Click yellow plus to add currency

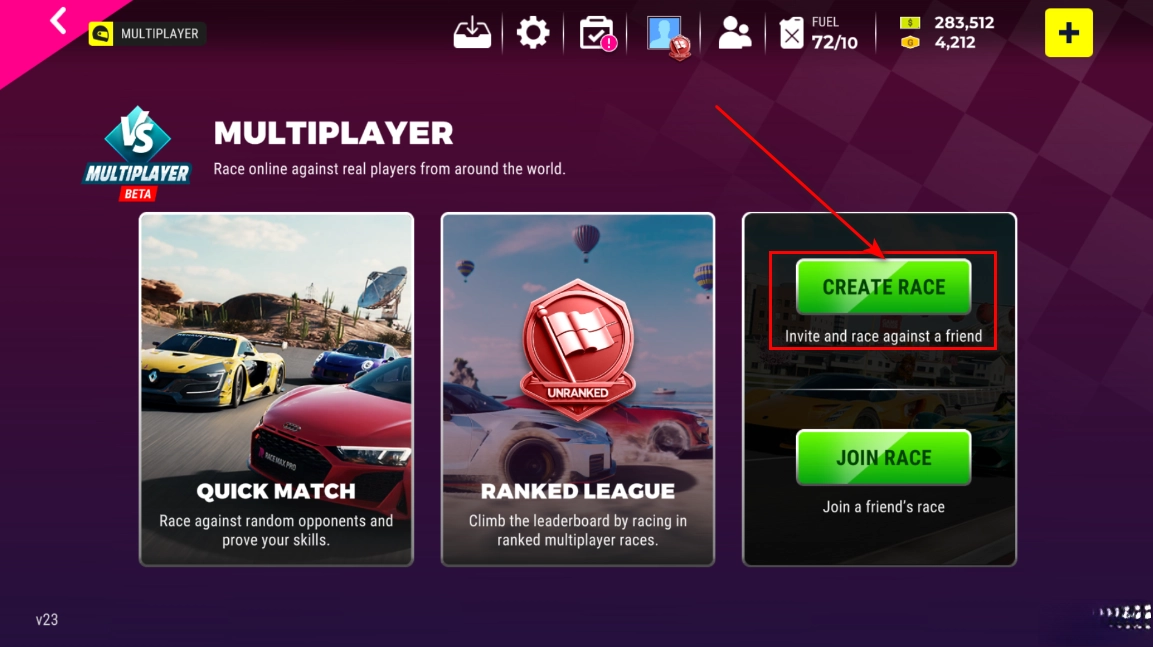click(1068, 33)
